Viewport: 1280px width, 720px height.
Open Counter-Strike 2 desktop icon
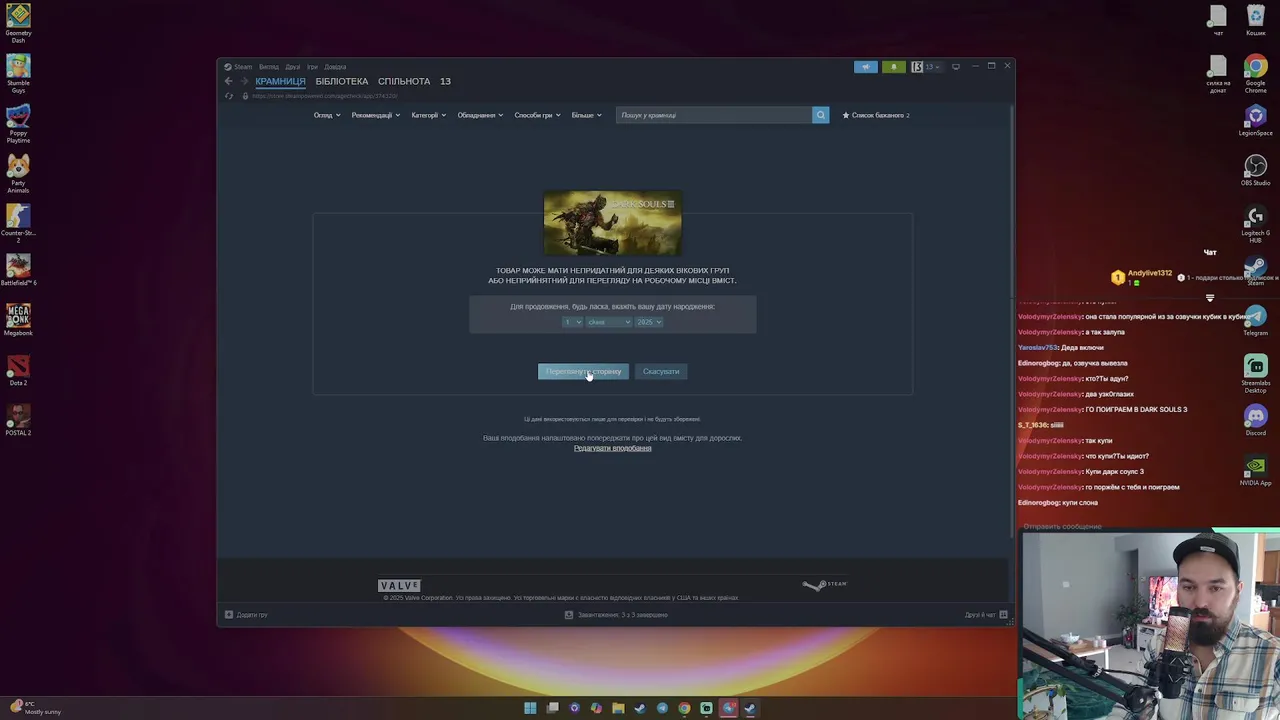pyautogui.click(x=18, y=223)
